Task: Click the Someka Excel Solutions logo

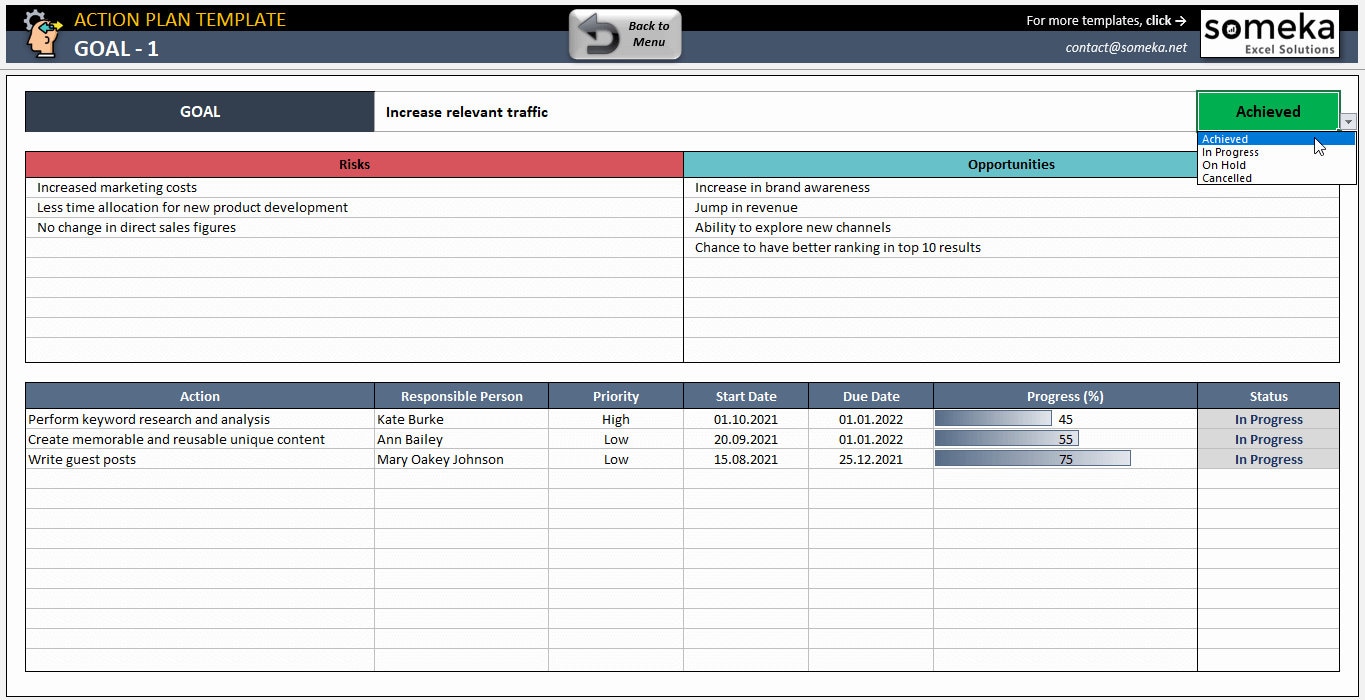Action: point(1268,32)
